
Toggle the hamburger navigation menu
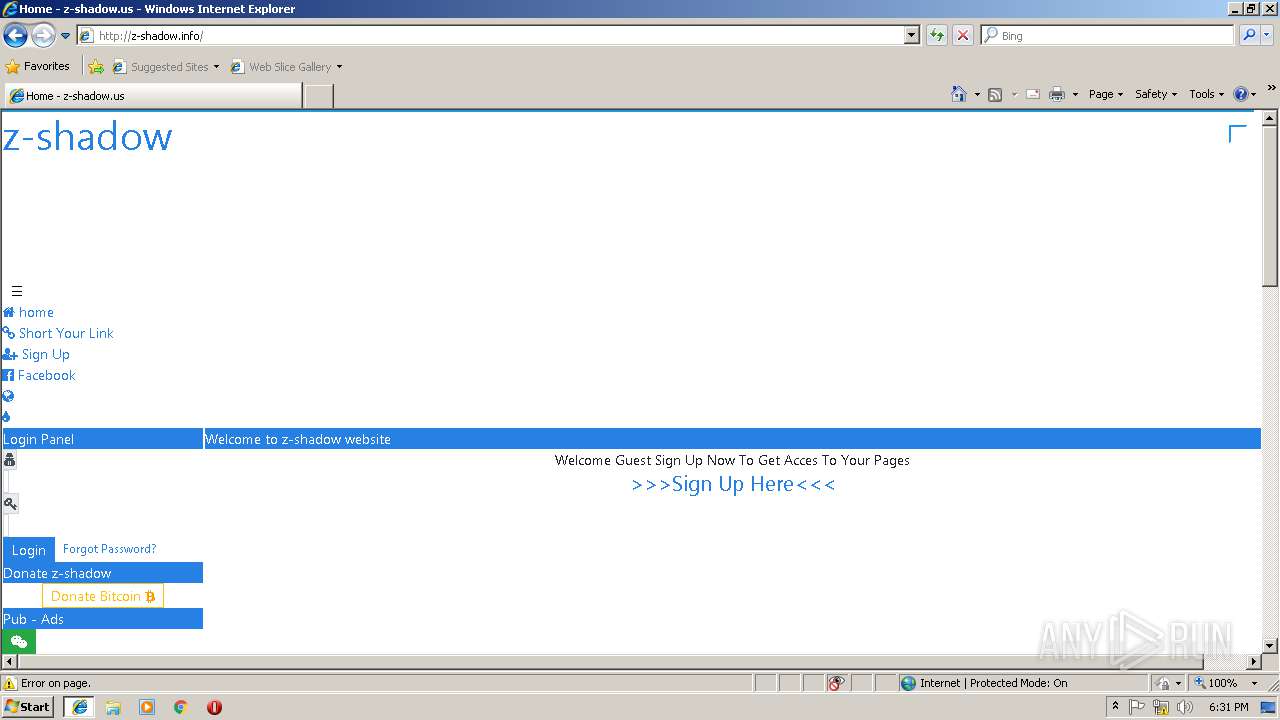tap(17, 291)
